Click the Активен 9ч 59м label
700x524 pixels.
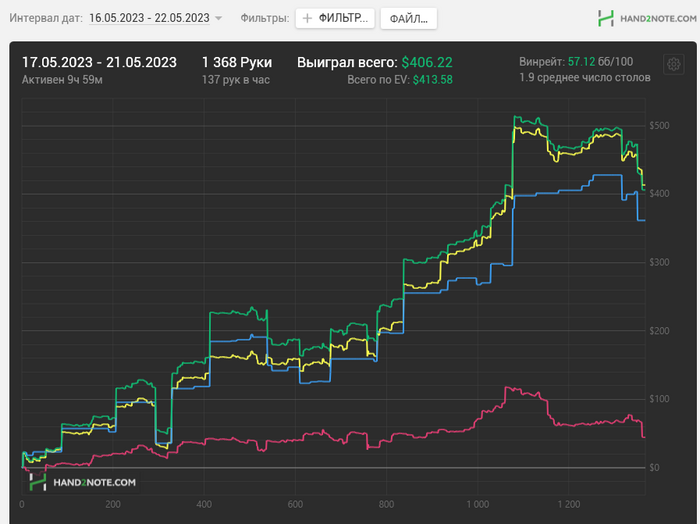click(62, 80)
